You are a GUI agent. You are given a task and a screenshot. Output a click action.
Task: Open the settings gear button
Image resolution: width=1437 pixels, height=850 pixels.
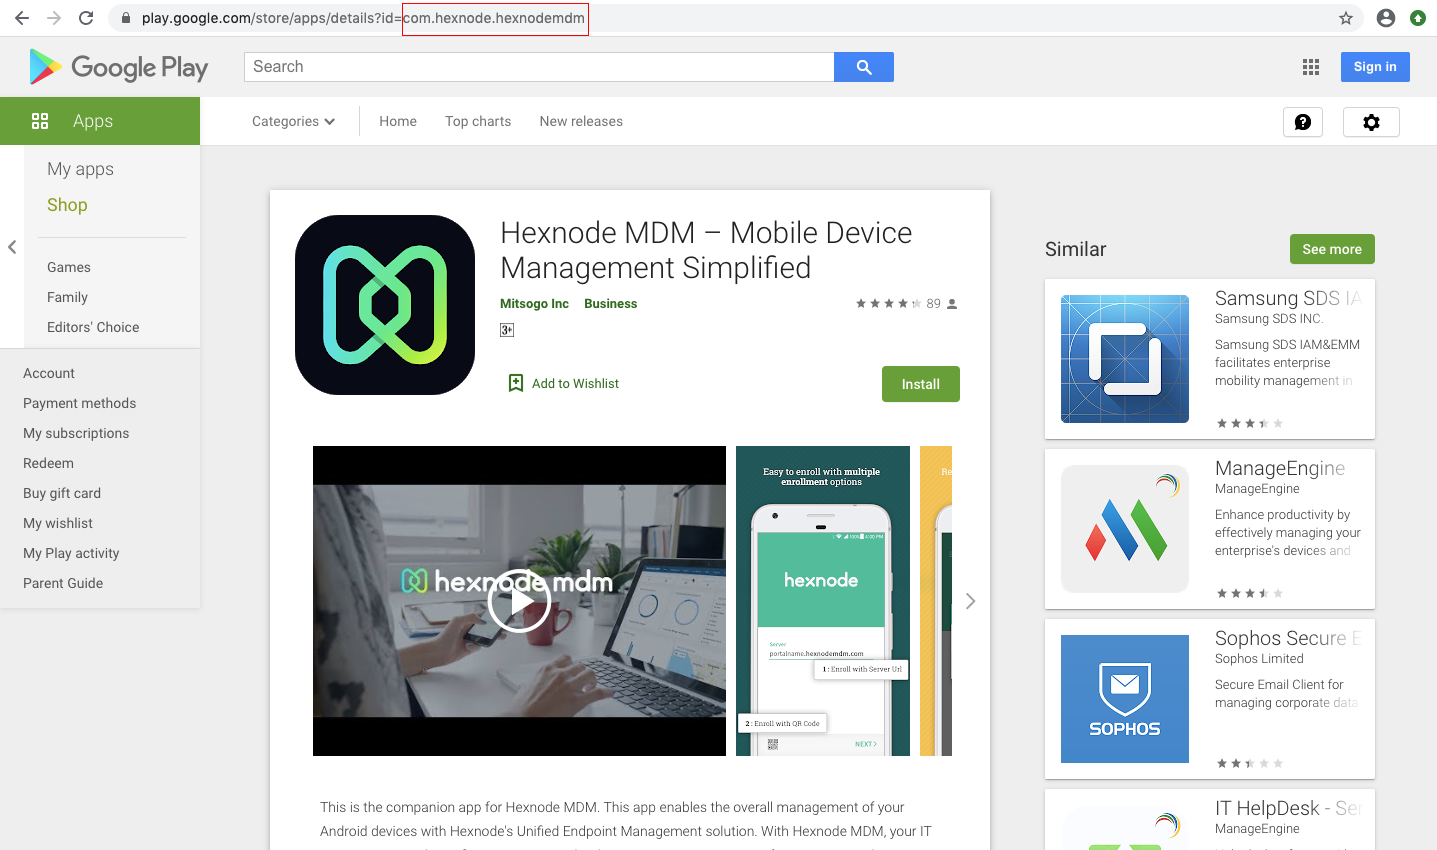coord(1371,122)
